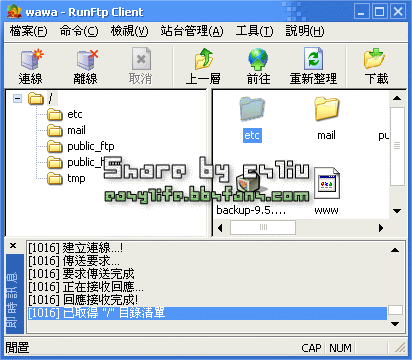
Task: Click the etc folder icon in file pane
Action: [x=252, y=109]
